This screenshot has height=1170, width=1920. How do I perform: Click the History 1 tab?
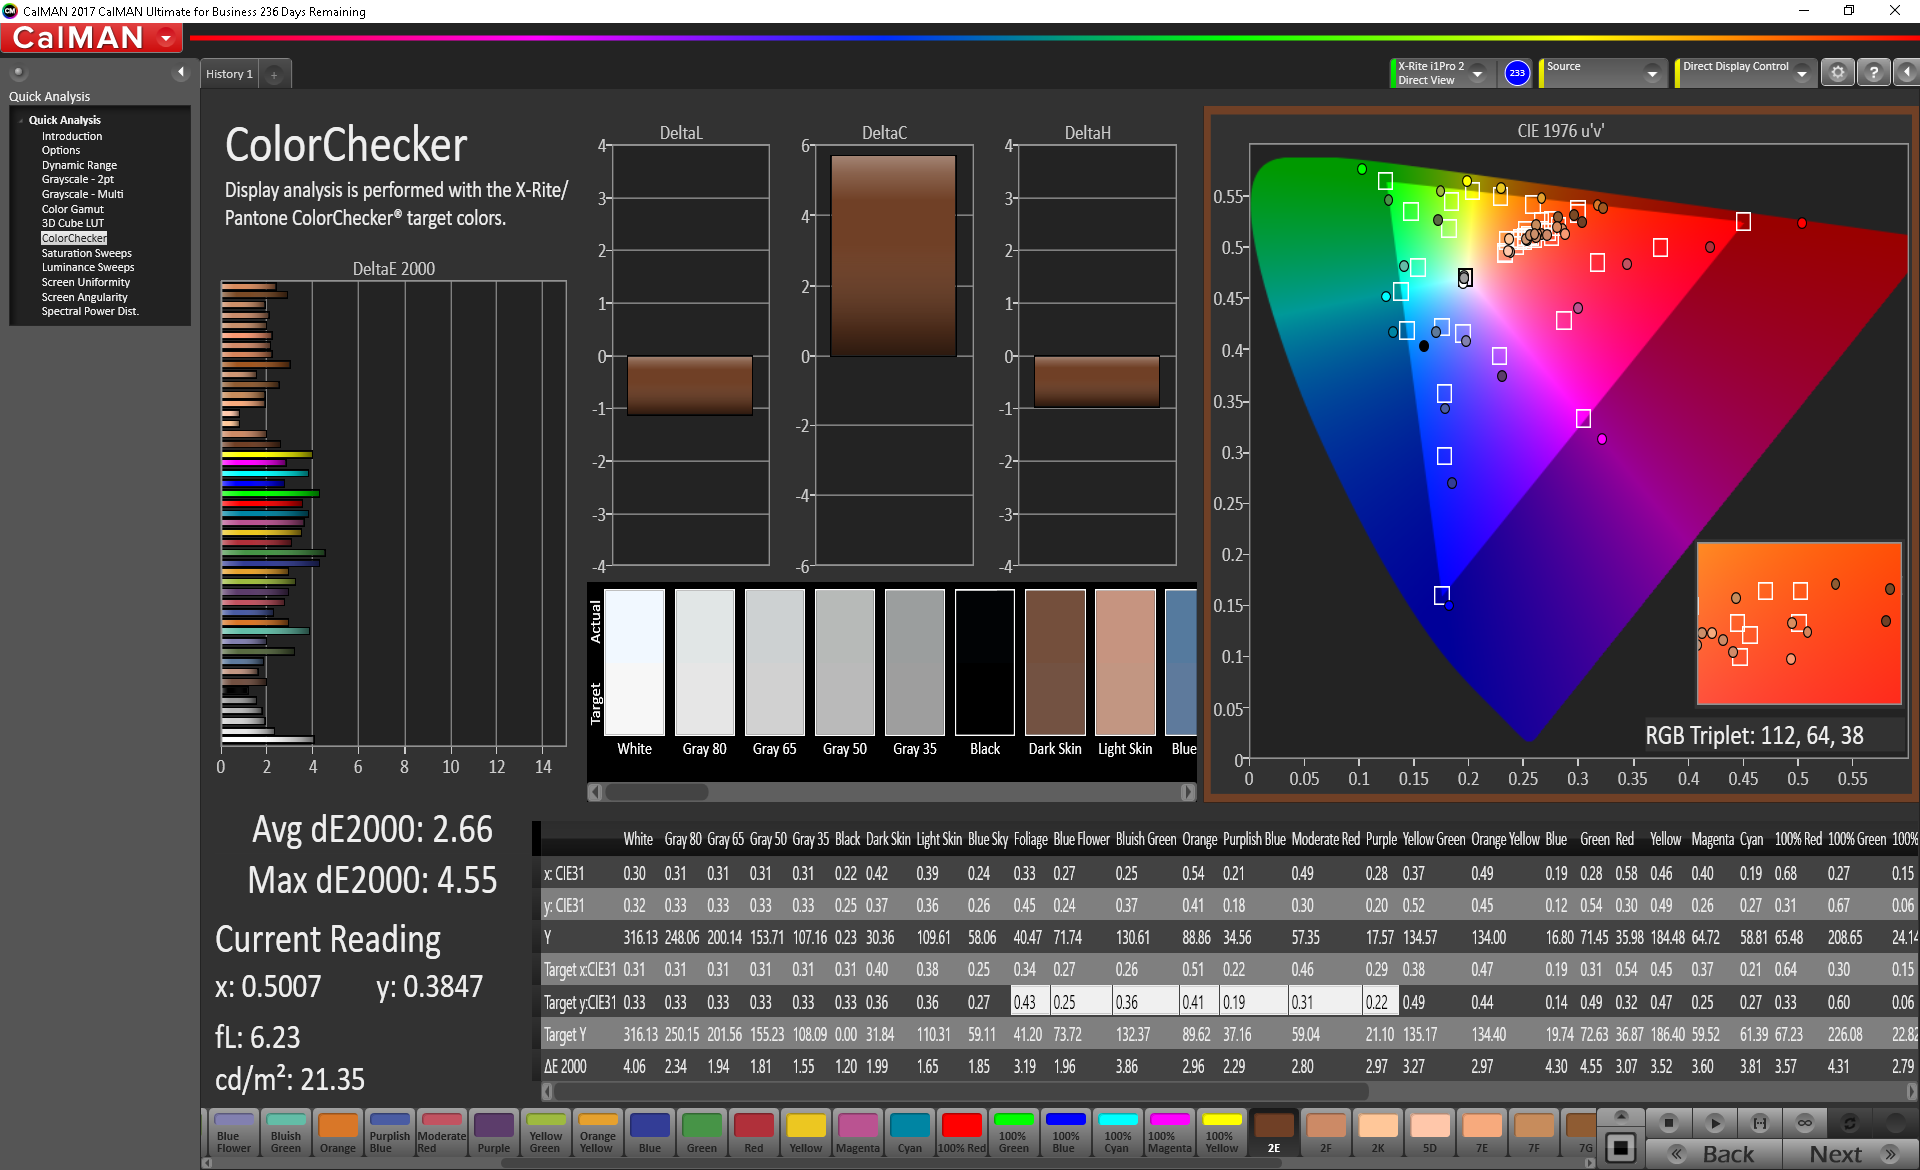coord(232,74)
